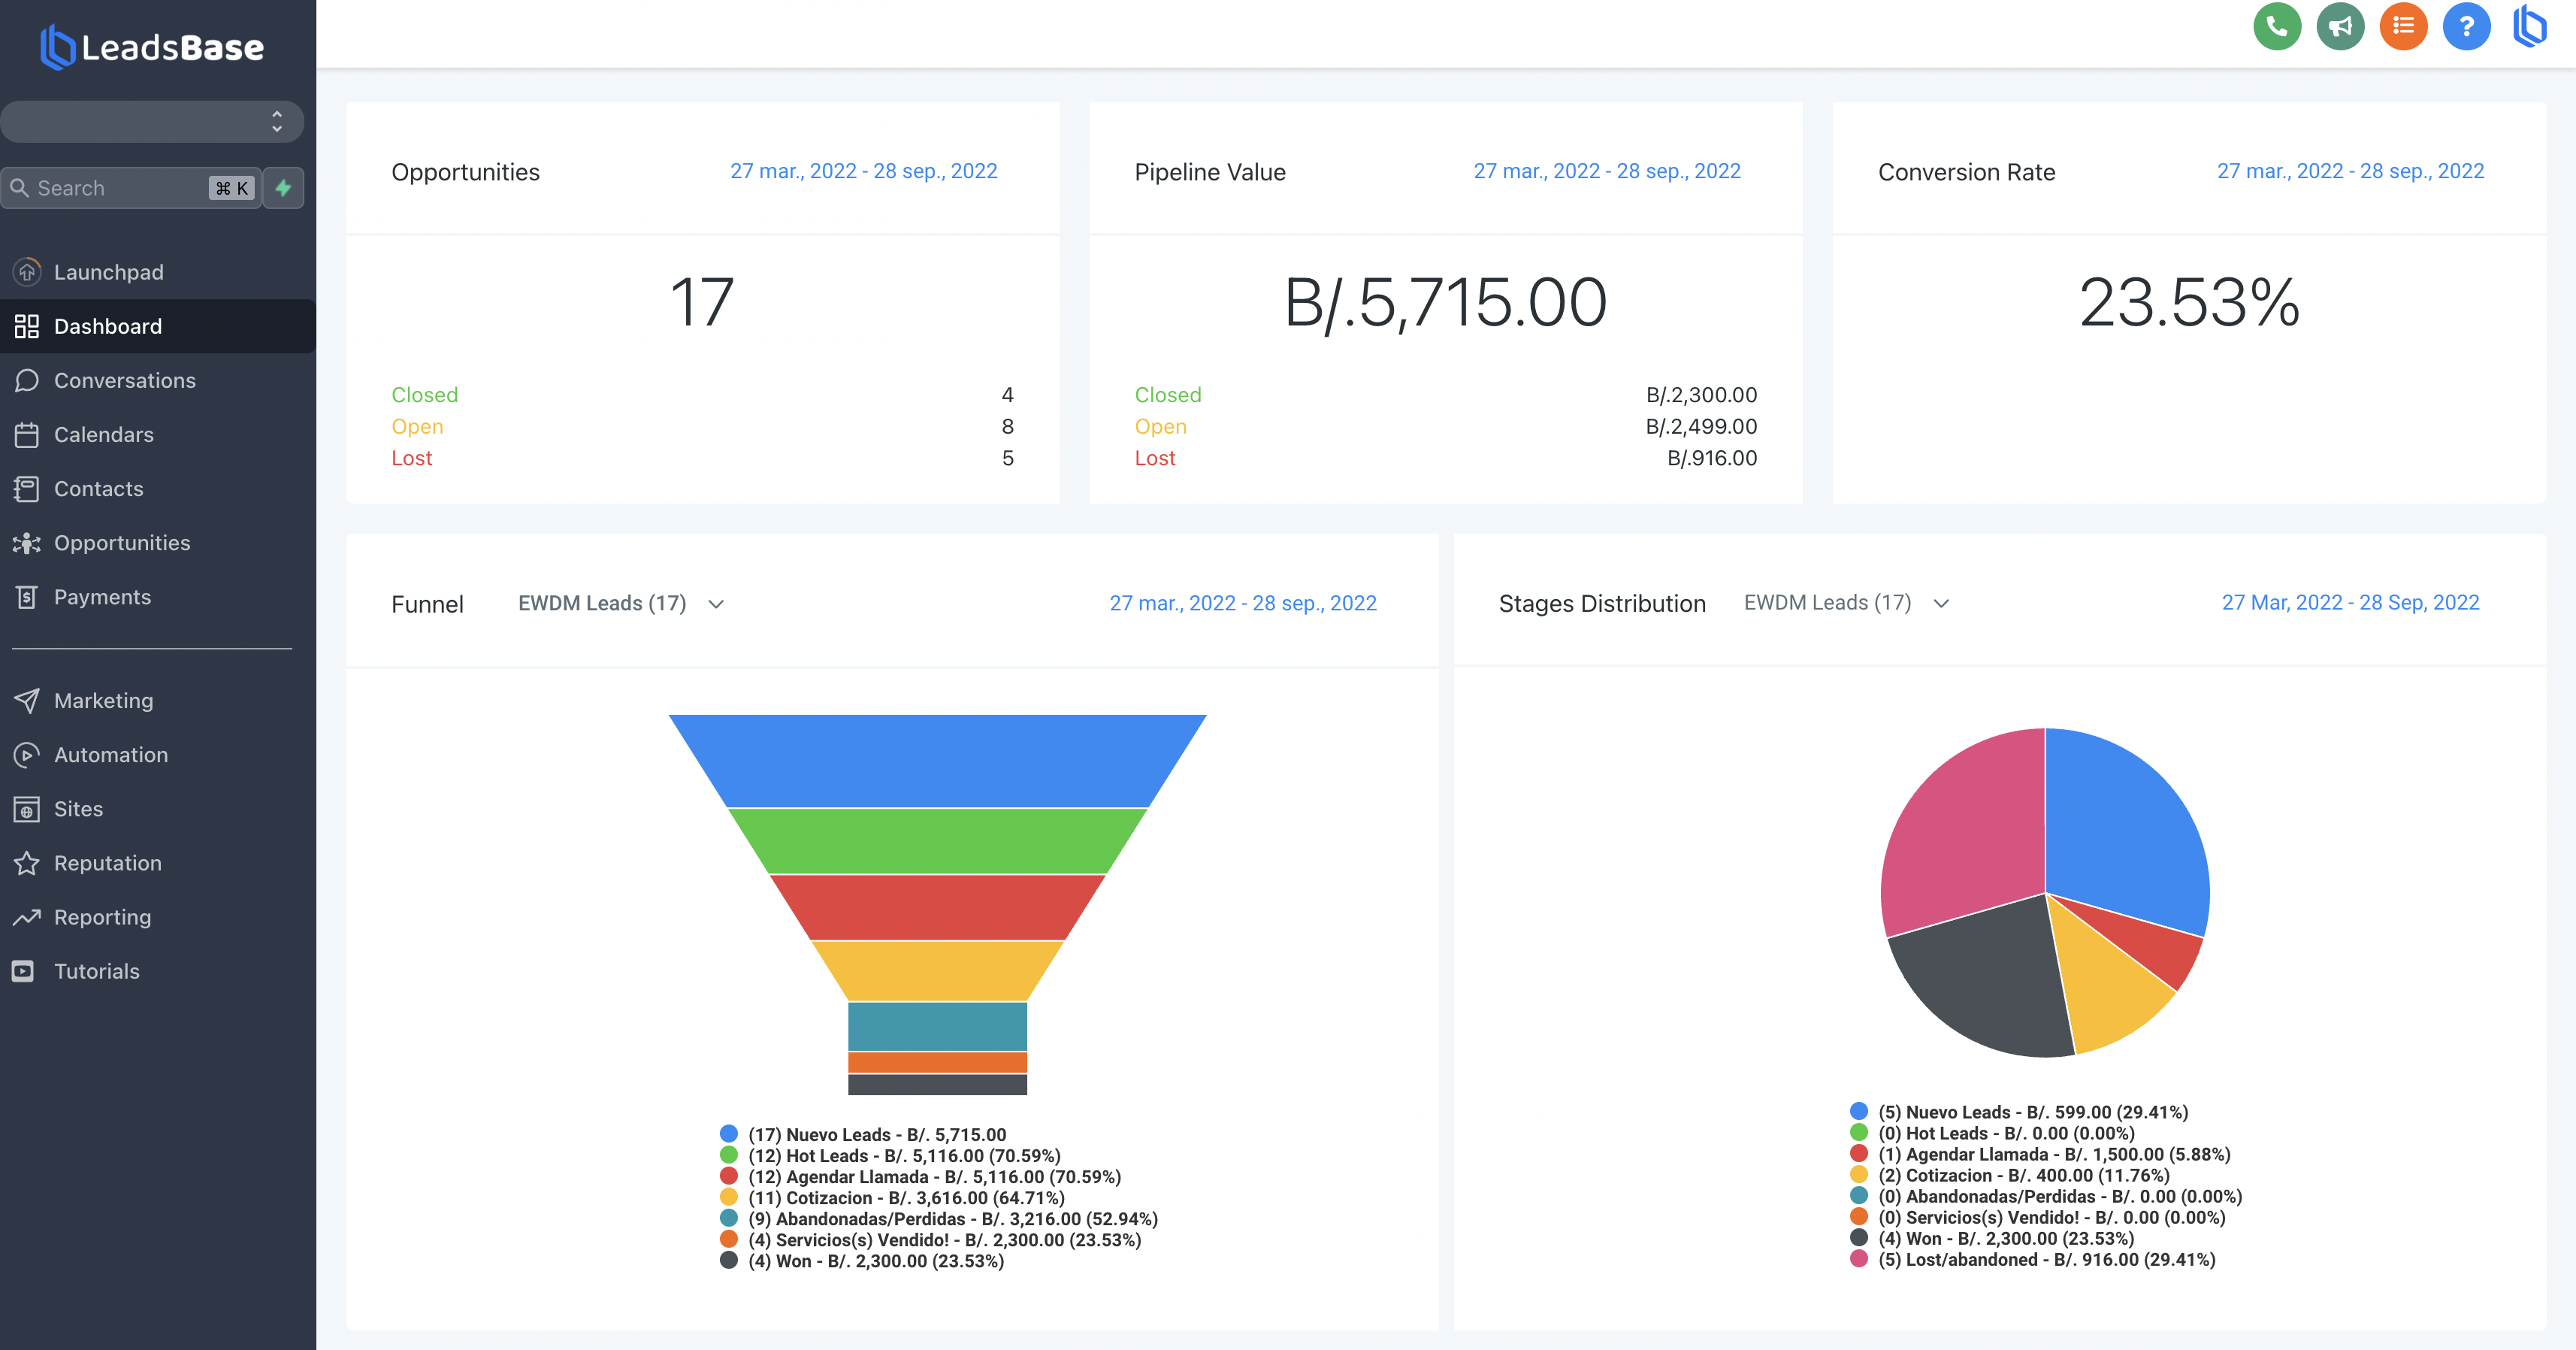Open Conversations from the sidebar

125,380
